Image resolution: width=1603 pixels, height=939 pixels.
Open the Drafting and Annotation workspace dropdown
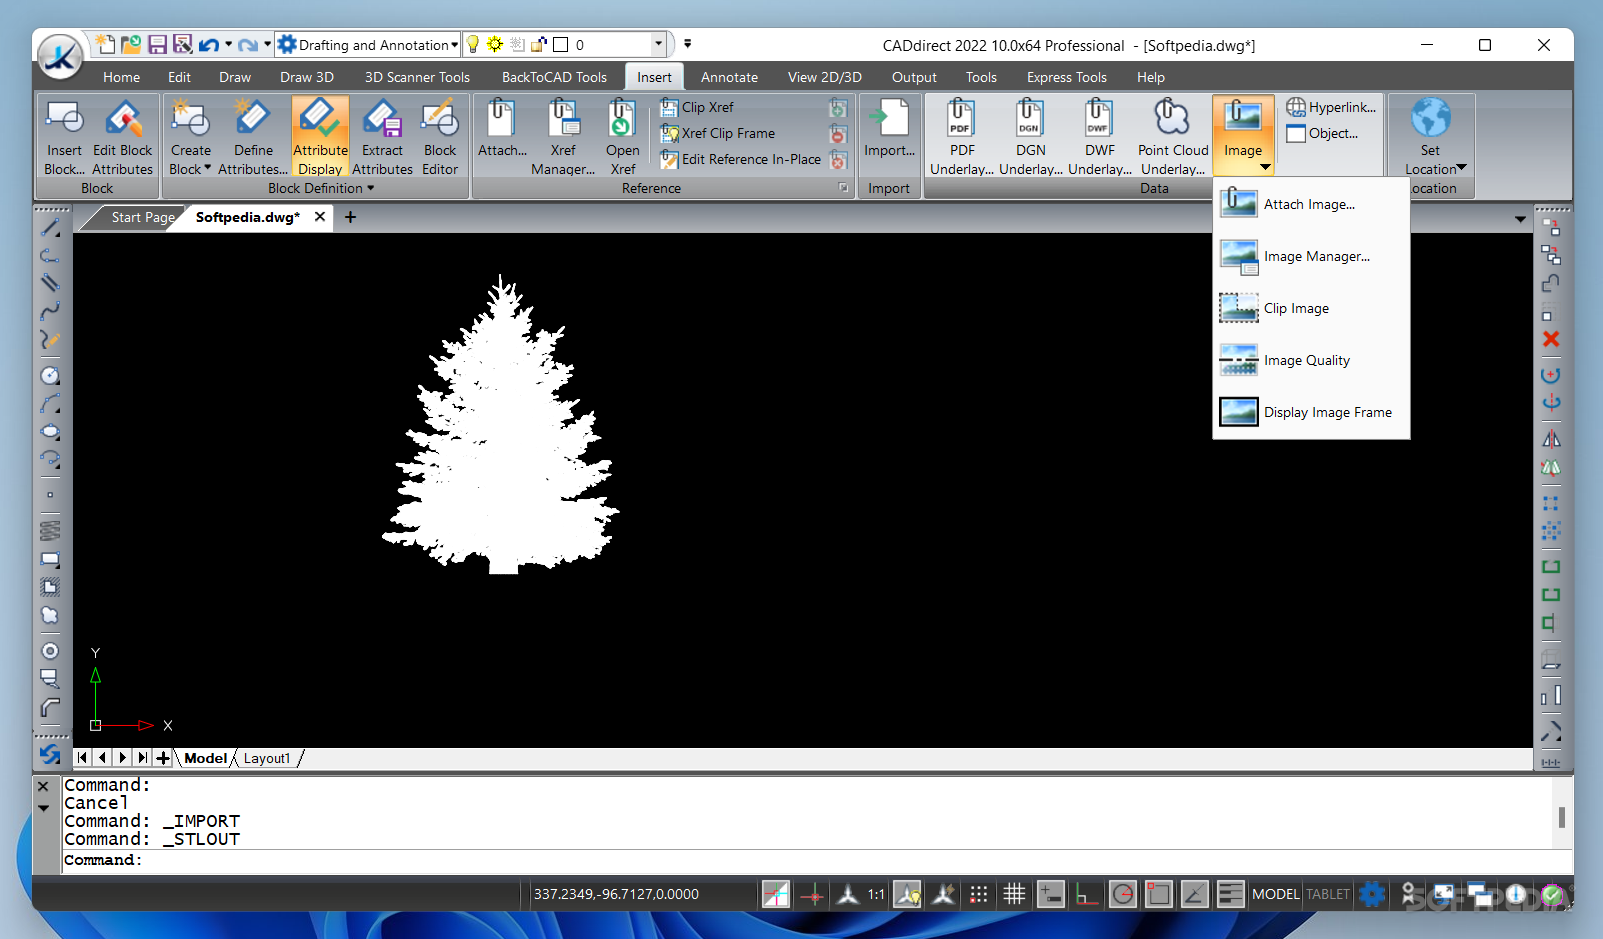pos(367,44)
